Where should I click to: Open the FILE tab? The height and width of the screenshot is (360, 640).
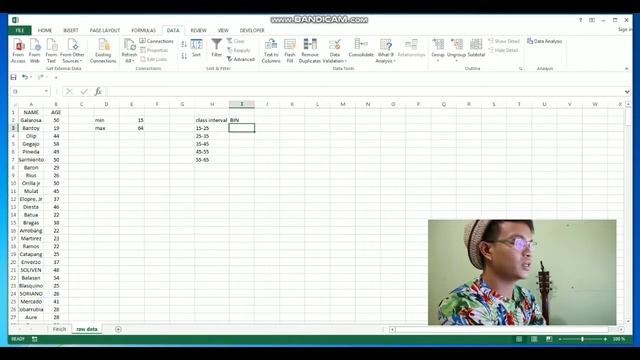[x=20, y=31]
